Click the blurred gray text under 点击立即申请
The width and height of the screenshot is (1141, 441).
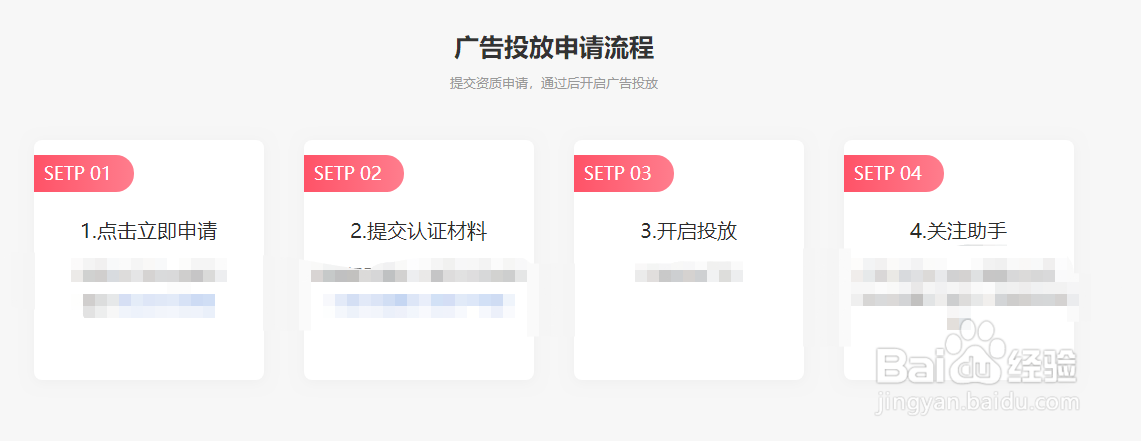point(149,272)
